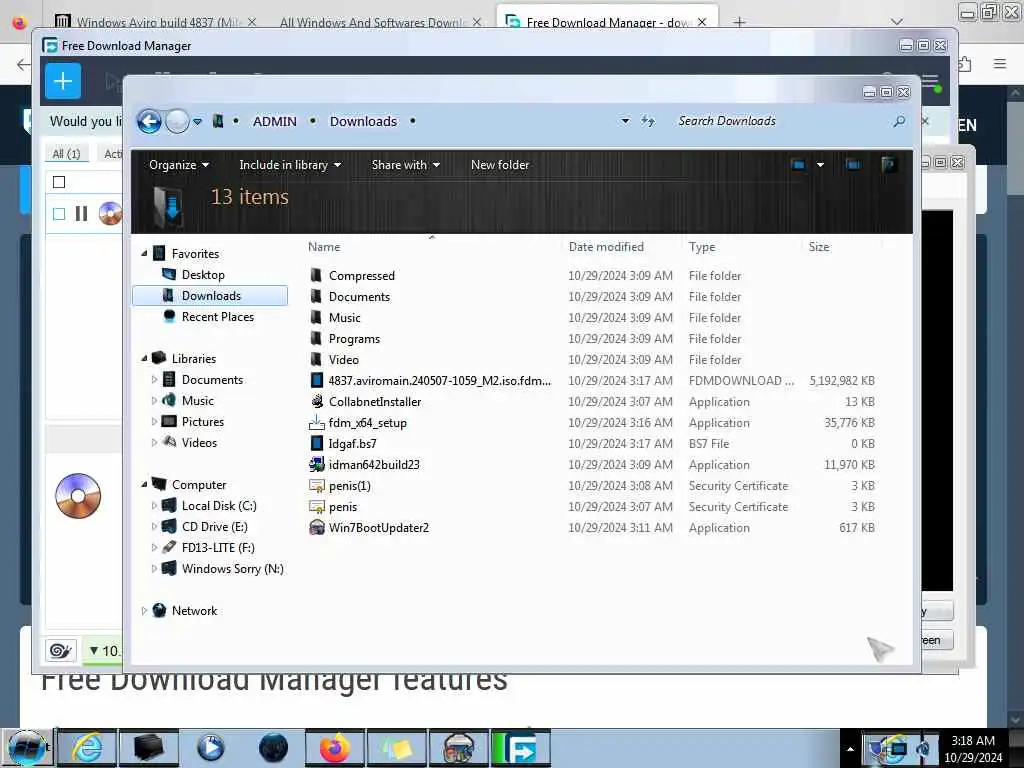Switch to the All (1) tab in FDM
The width and height of the screenshot is (1024, 768).
pos(66,153)
